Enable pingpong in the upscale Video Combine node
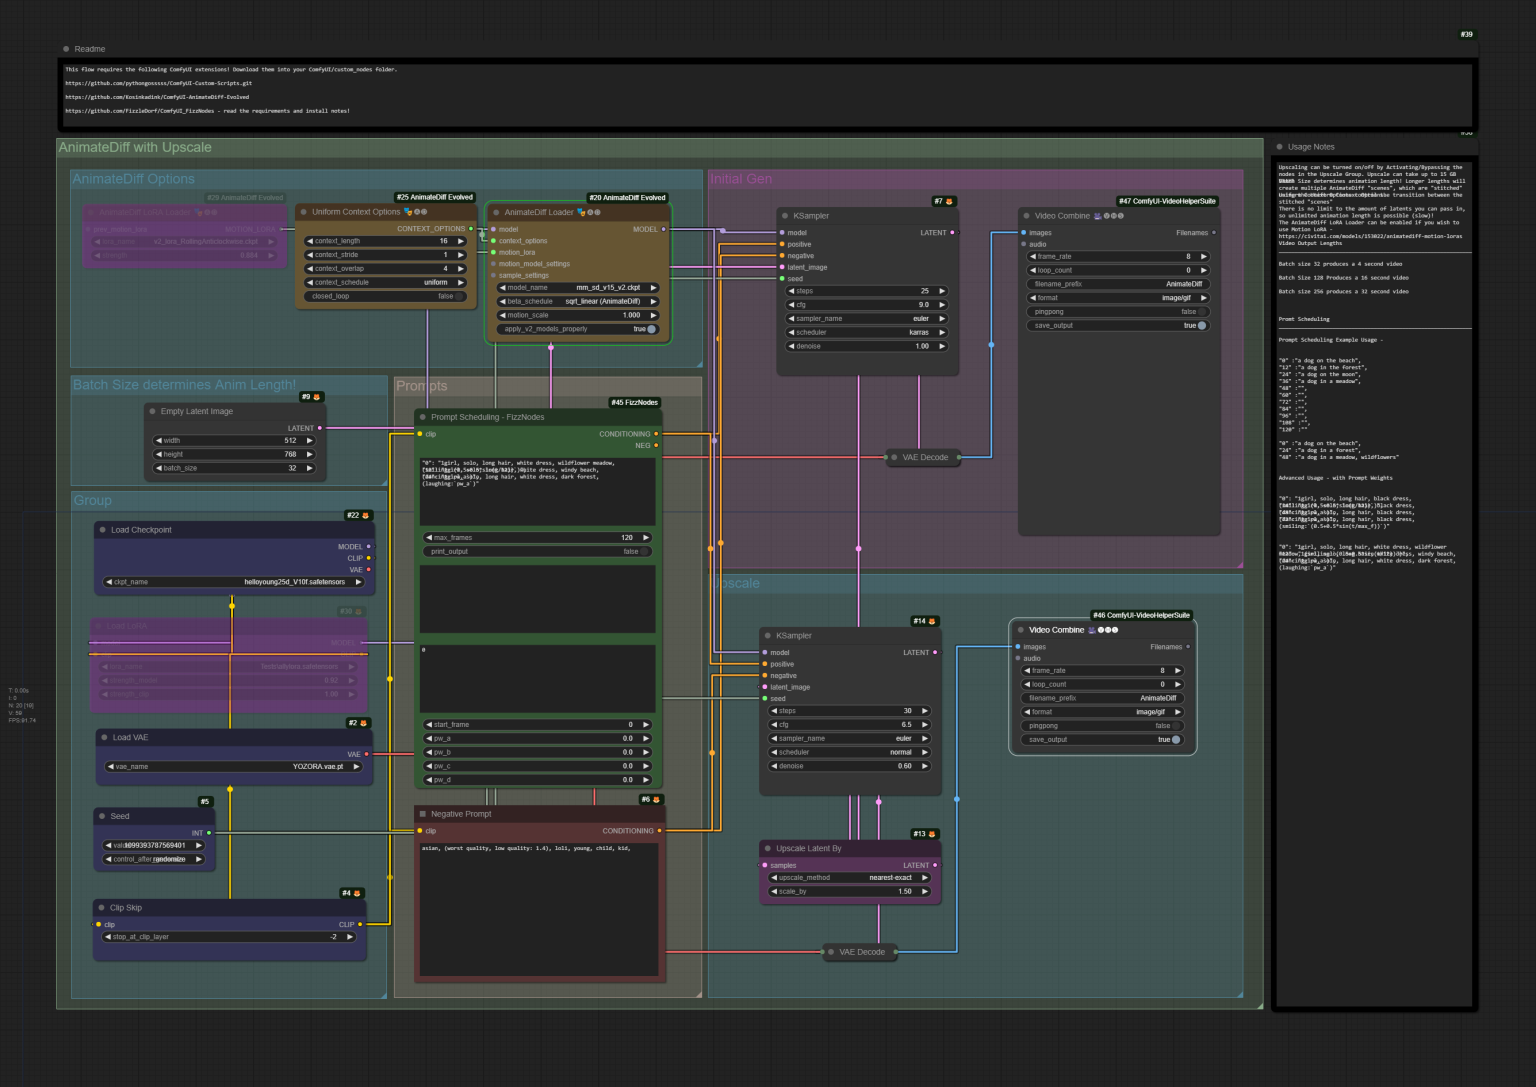 [x=1175, y=726]
